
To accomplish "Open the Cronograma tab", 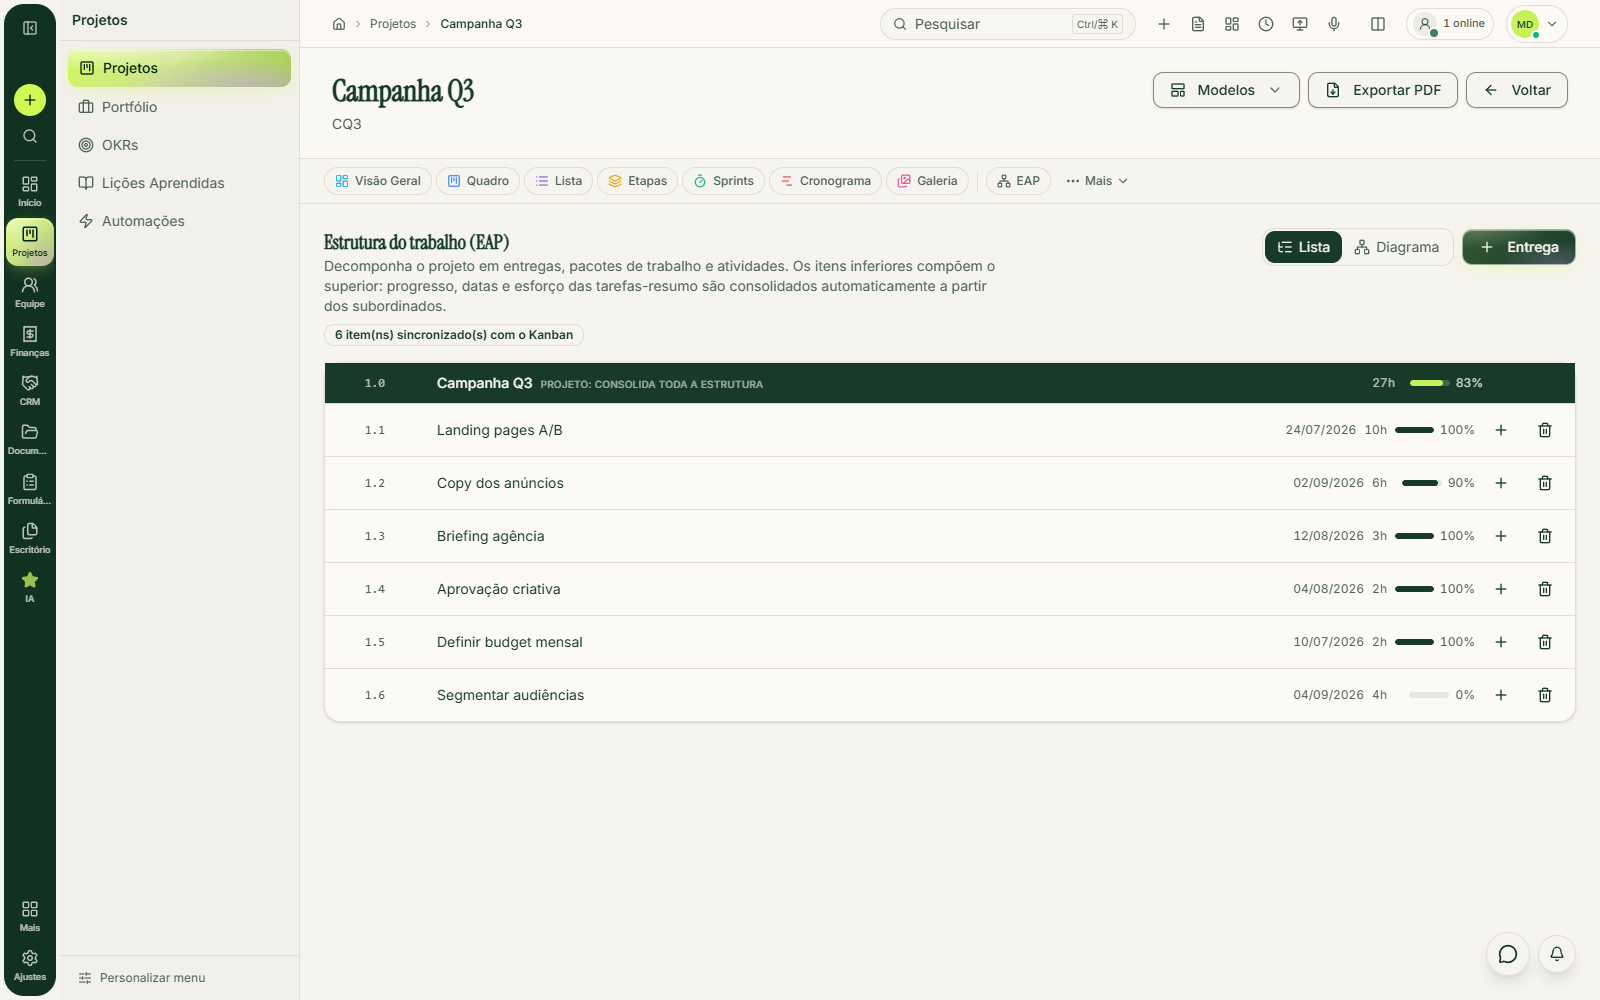I will pos(825,181).
